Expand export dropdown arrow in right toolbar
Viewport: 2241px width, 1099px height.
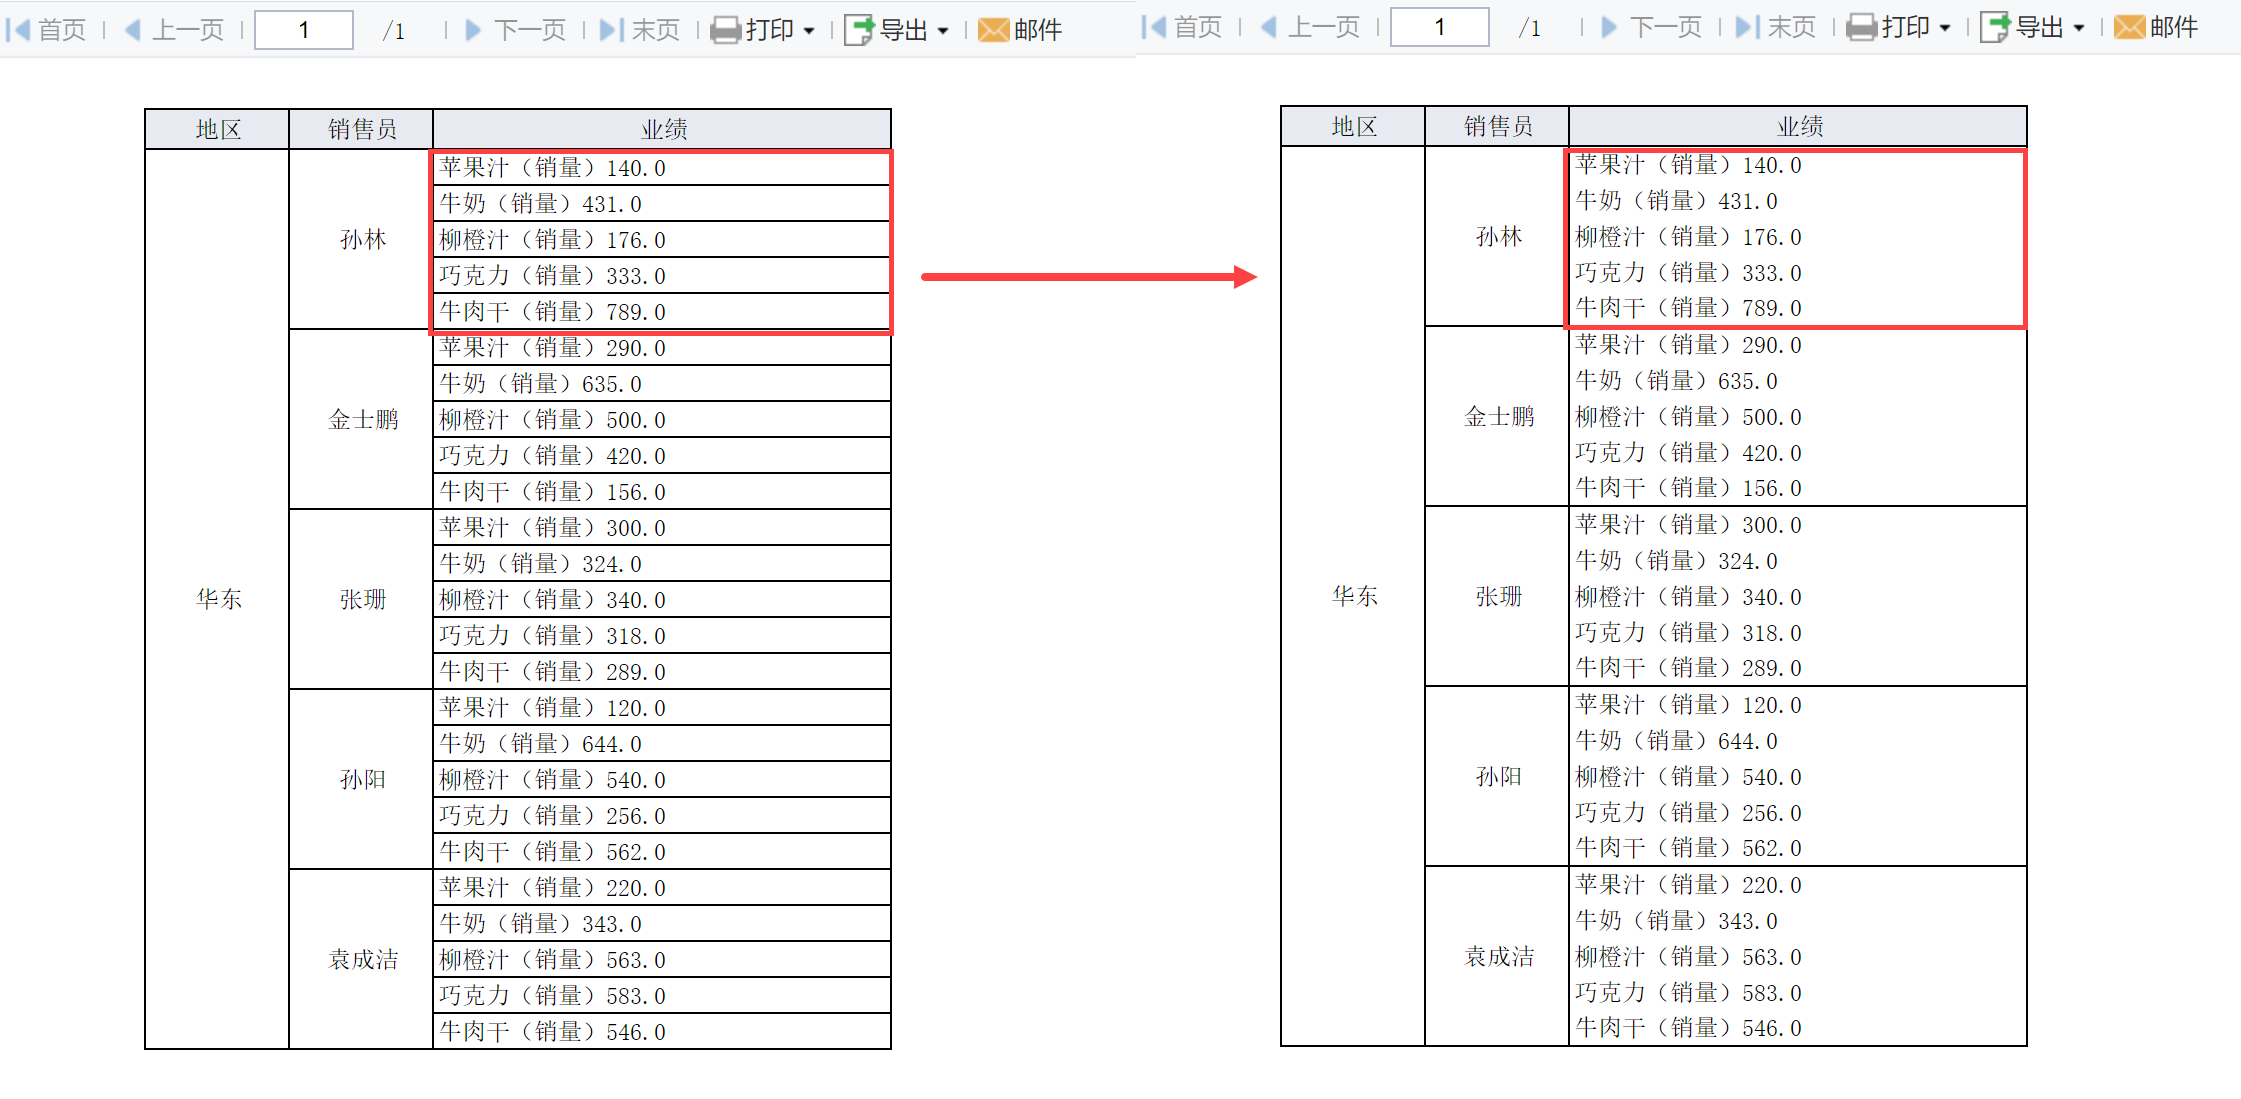pyautogui.click(x=2079, y=28)
